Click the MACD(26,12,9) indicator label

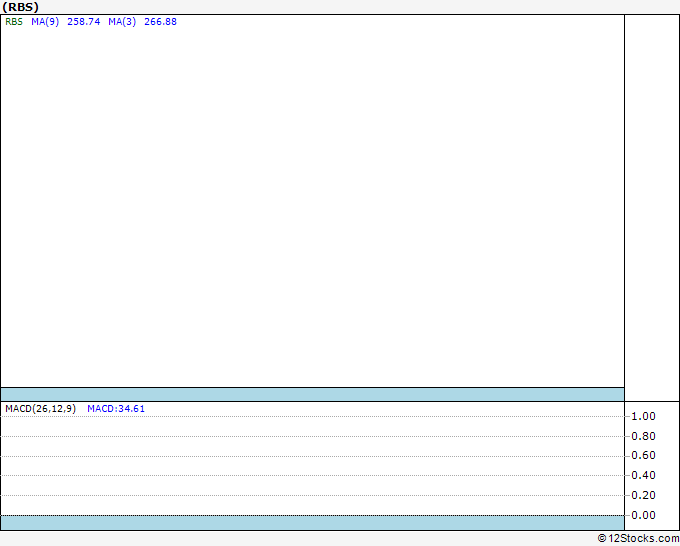tap(41, 409)
